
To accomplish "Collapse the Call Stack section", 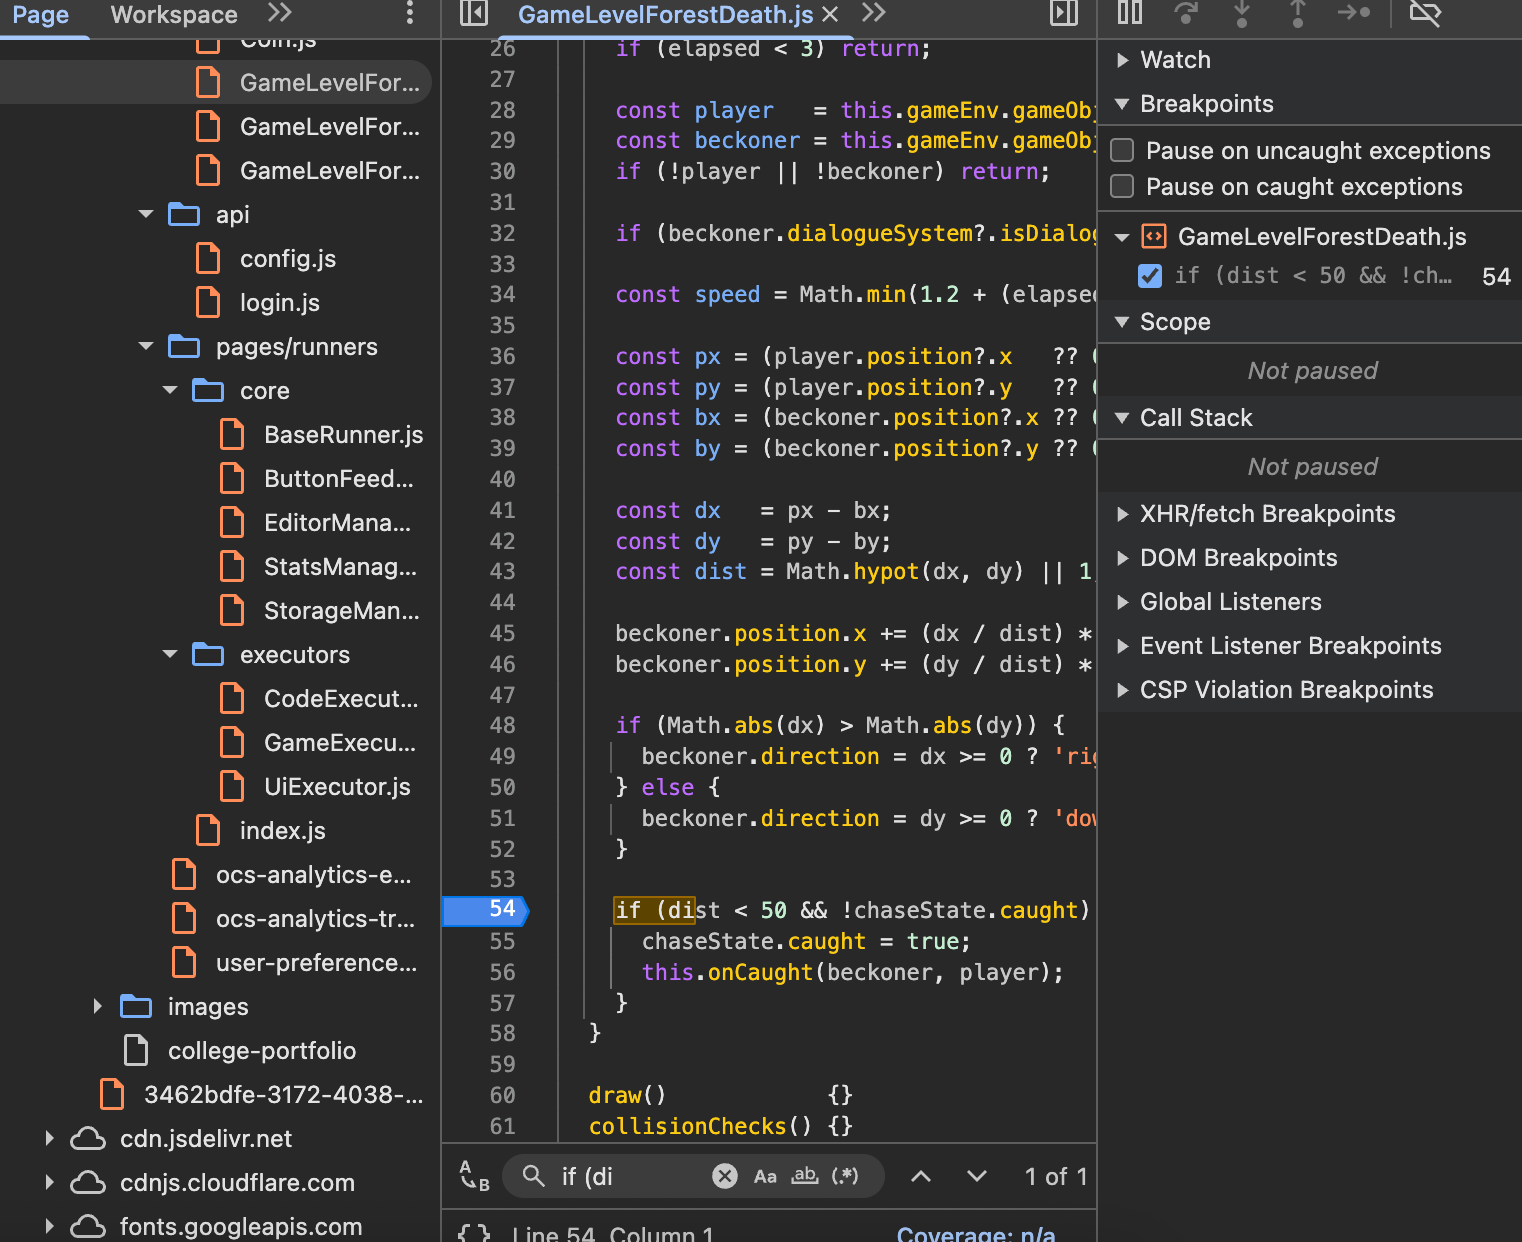I will coord(1123,418).
